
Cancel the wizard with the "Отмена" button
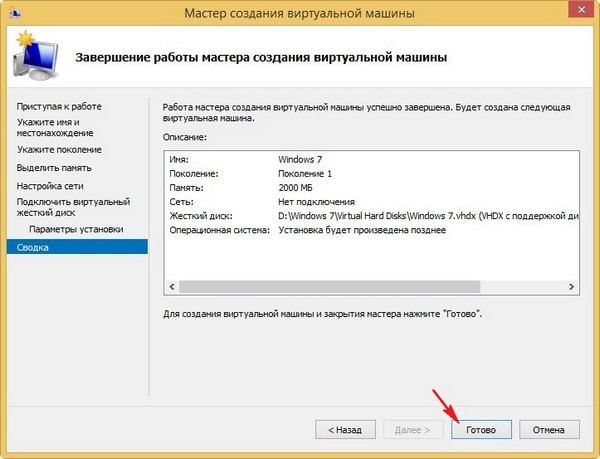(549, 429)
